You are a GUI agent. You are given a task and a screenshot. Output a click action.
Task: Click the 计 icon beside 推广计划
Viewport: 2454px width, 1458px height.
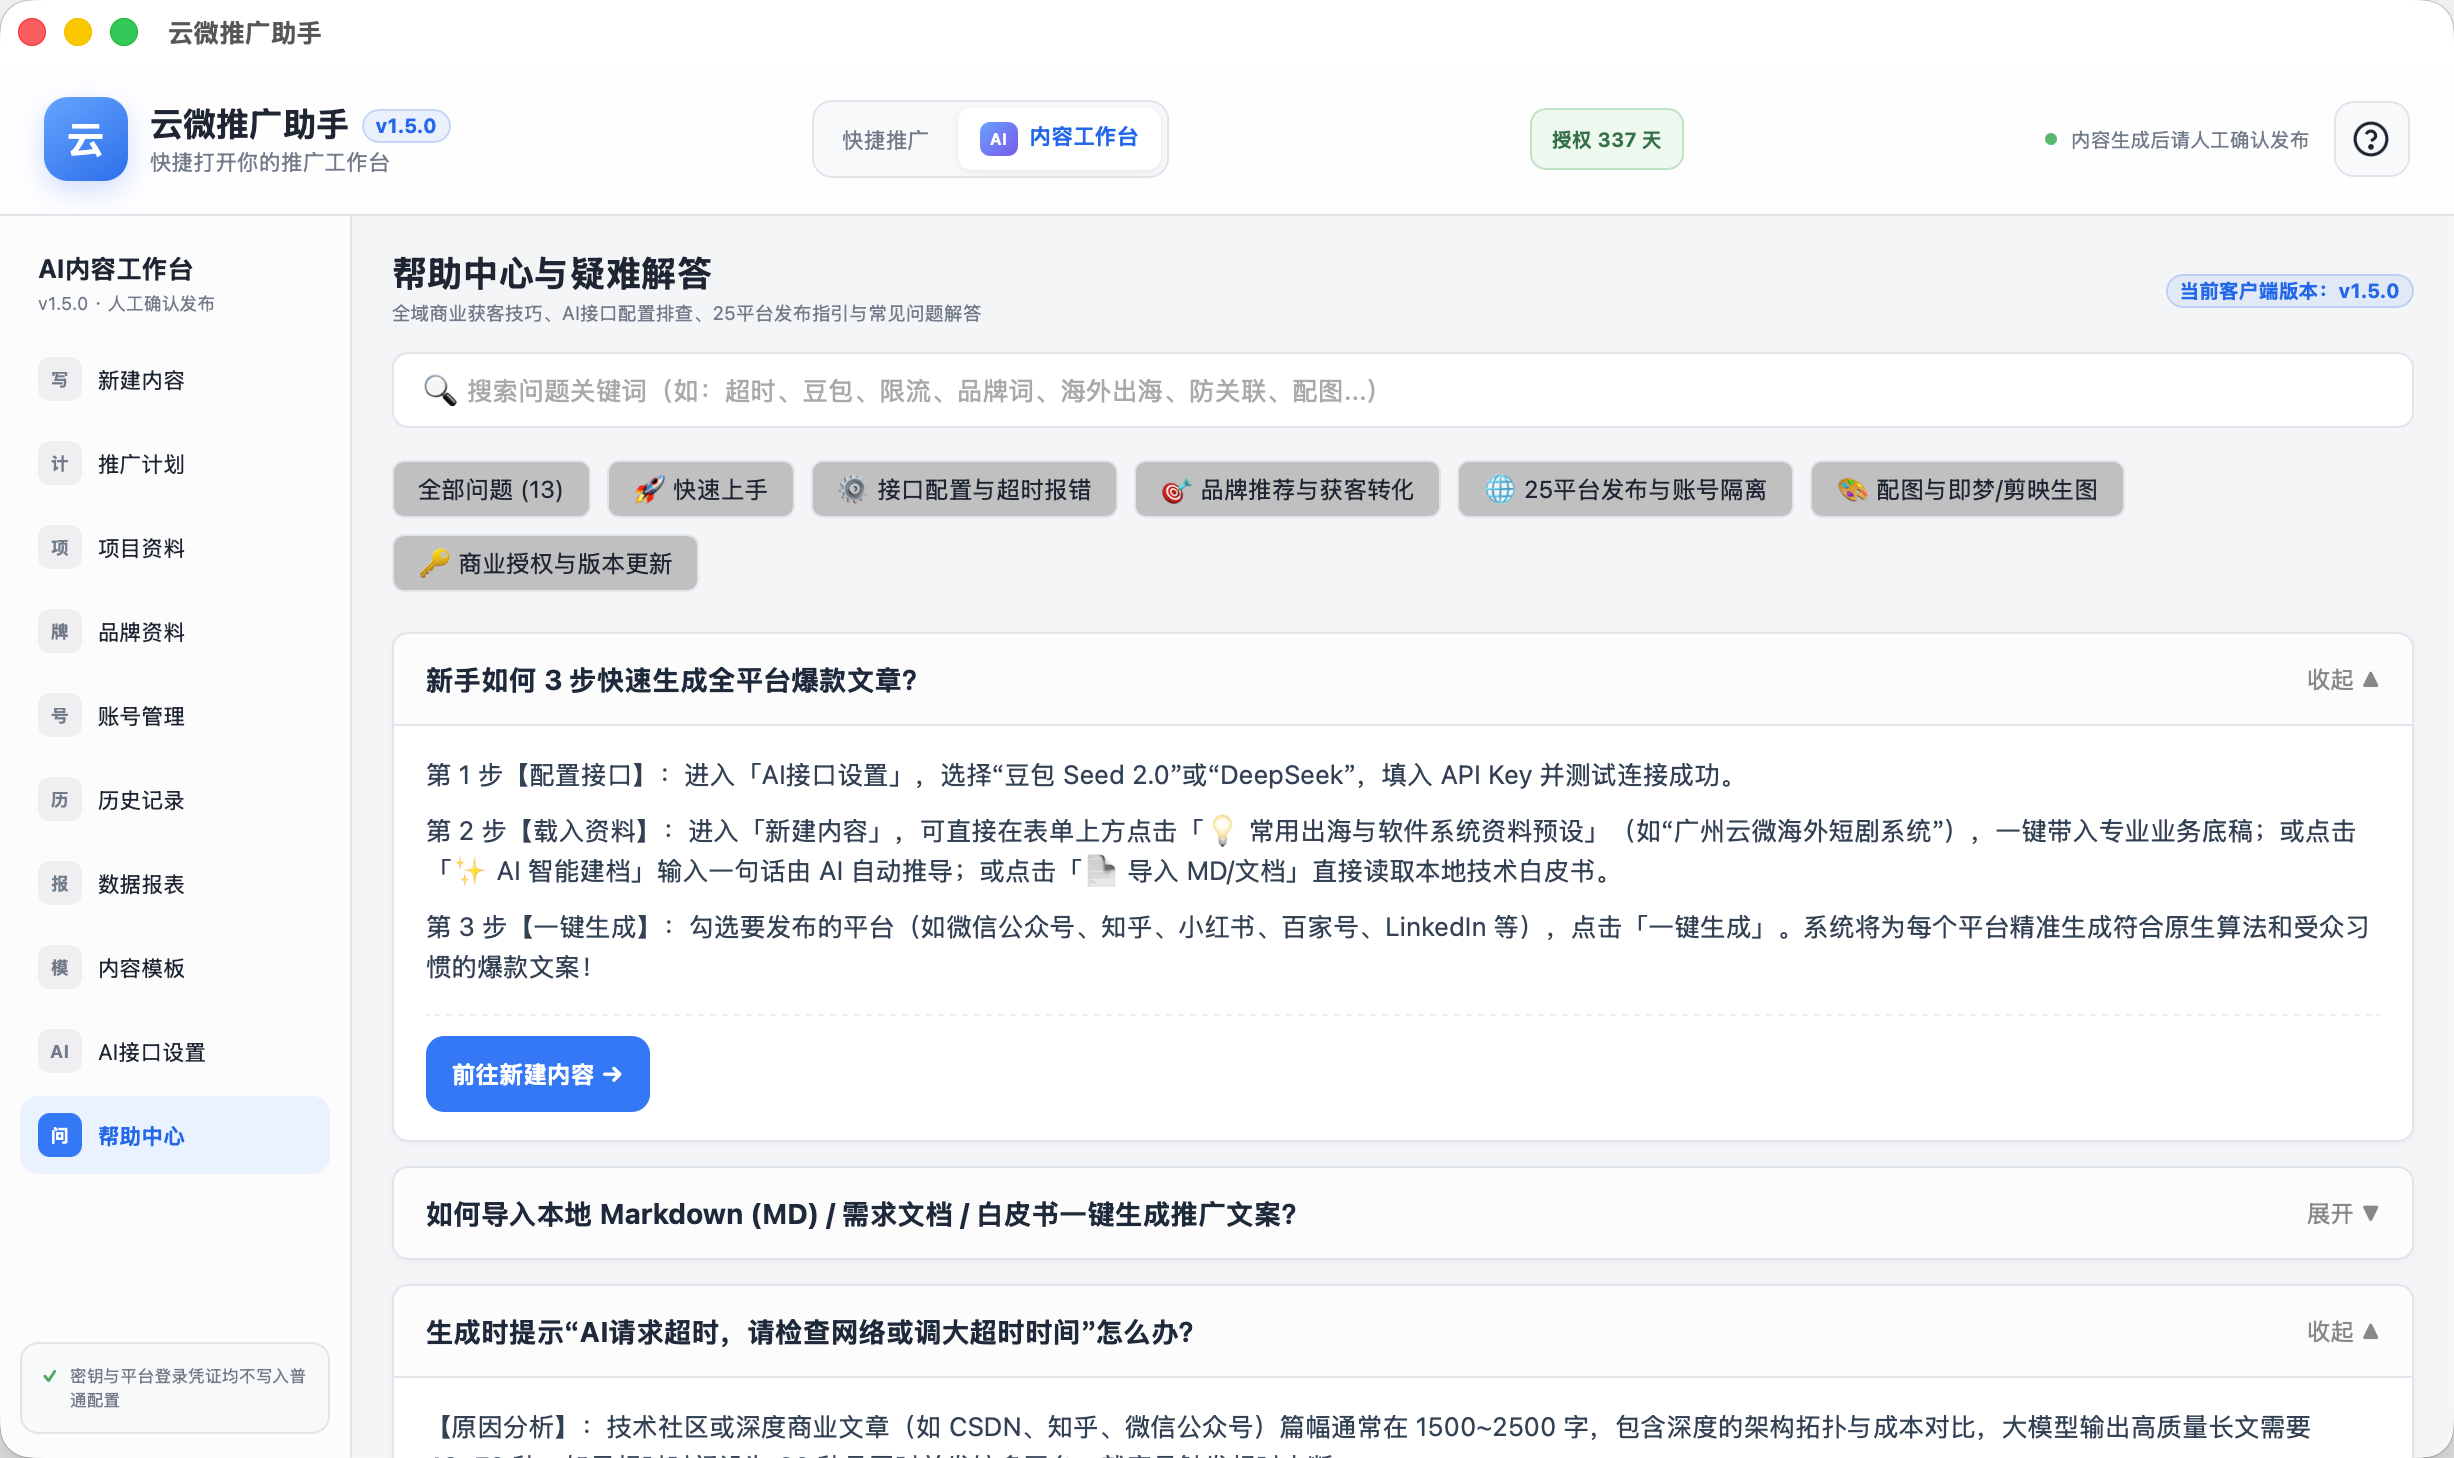pos(60,464)
